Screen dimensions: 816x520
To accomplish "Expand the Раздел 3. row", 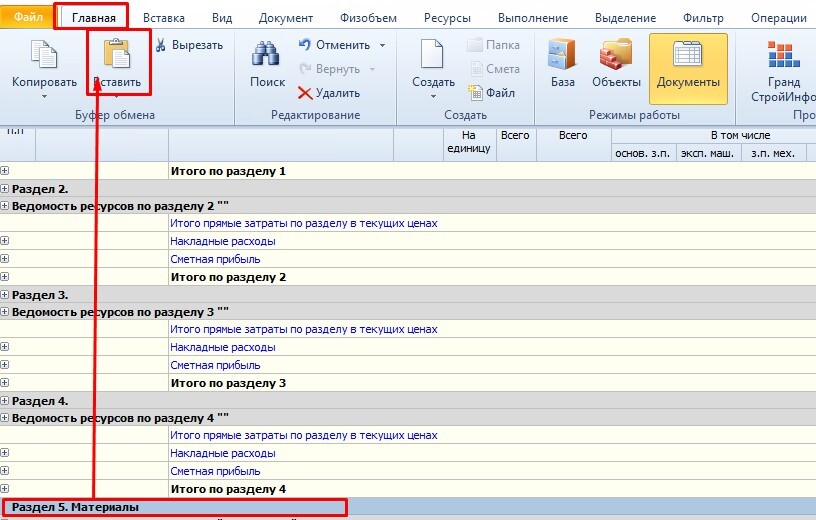I will 5,295.
